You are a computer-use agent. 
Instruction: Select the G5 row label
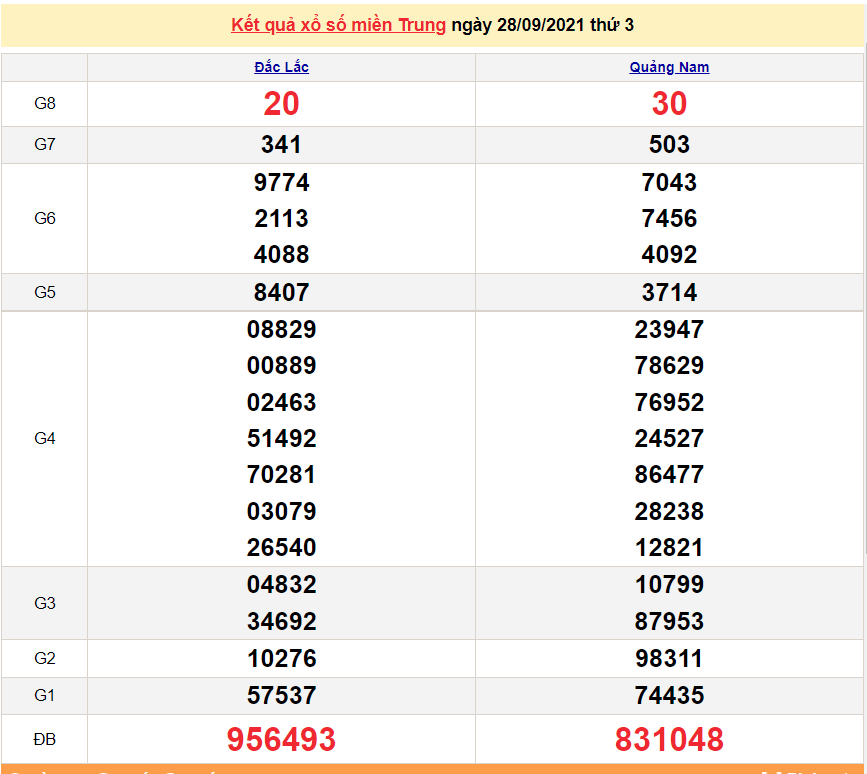pyautogui.click(x=45, y=292)
